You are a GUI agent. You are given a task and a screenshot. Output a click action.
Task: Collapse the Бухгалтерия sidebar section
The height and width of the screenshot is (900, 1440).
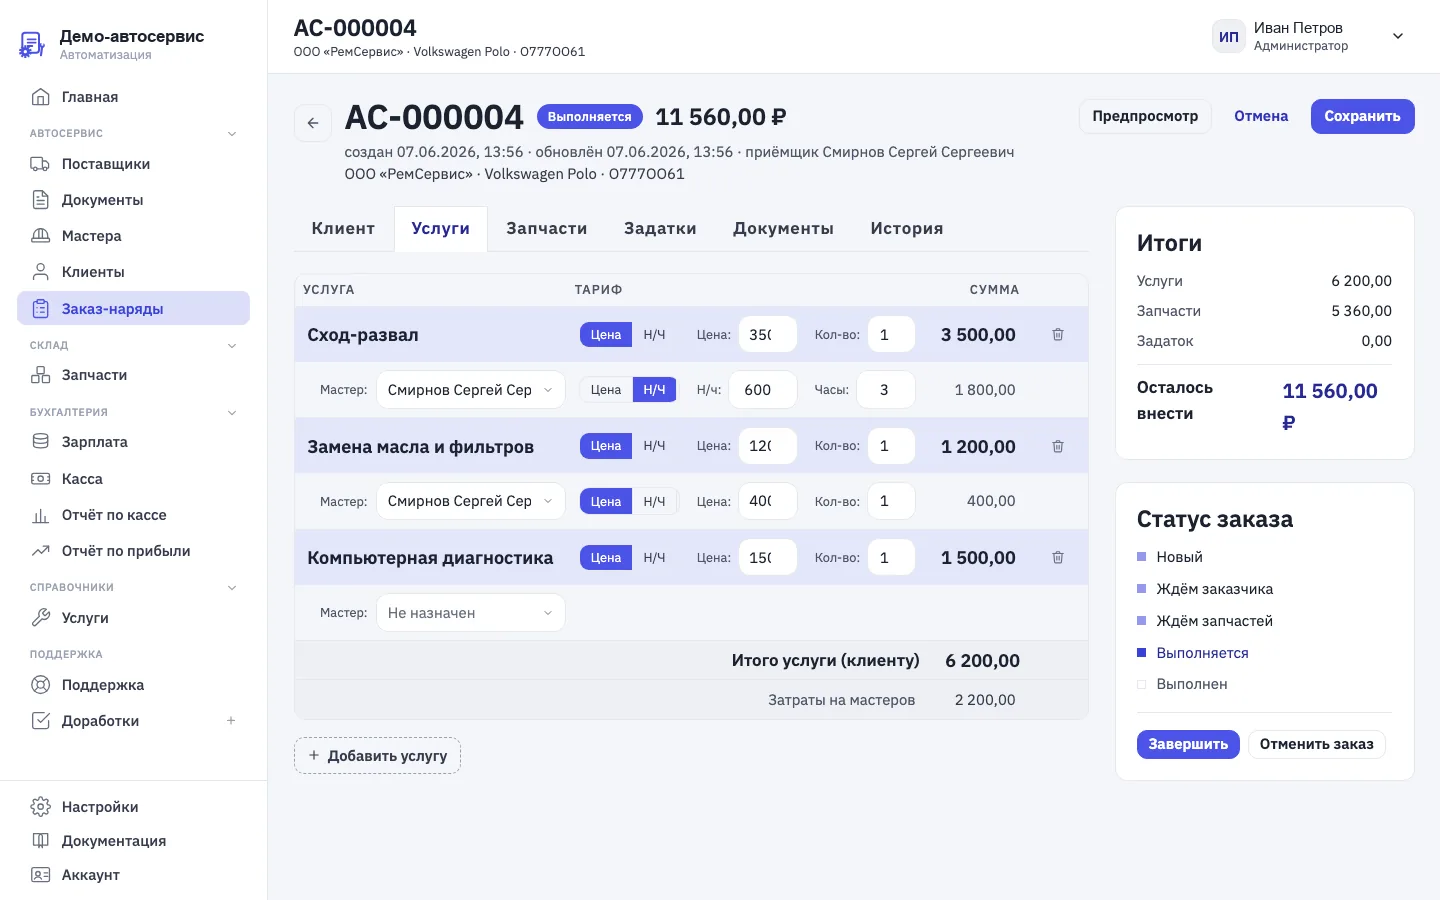(x=232, y=412)
